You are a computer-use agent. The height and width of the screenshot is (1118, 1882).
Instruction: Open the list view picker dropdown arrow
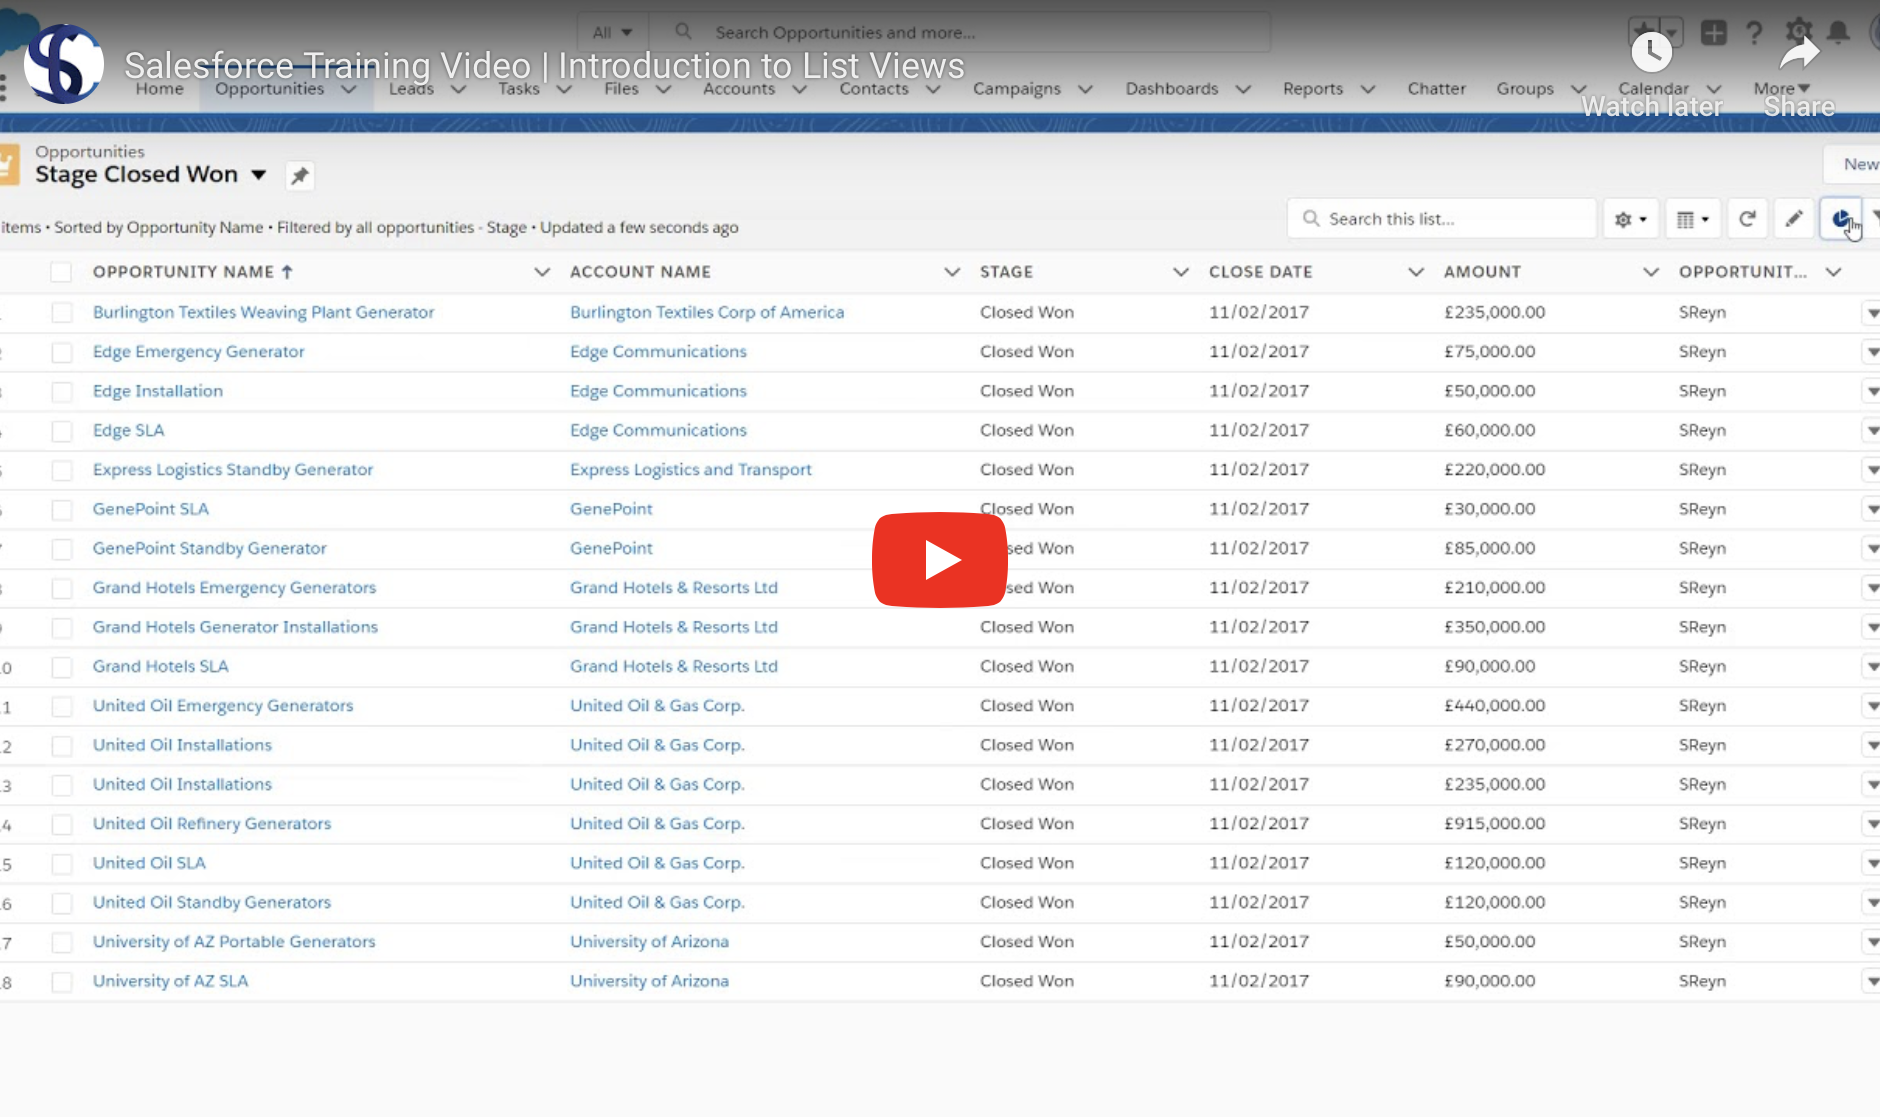tap(259, 175)
